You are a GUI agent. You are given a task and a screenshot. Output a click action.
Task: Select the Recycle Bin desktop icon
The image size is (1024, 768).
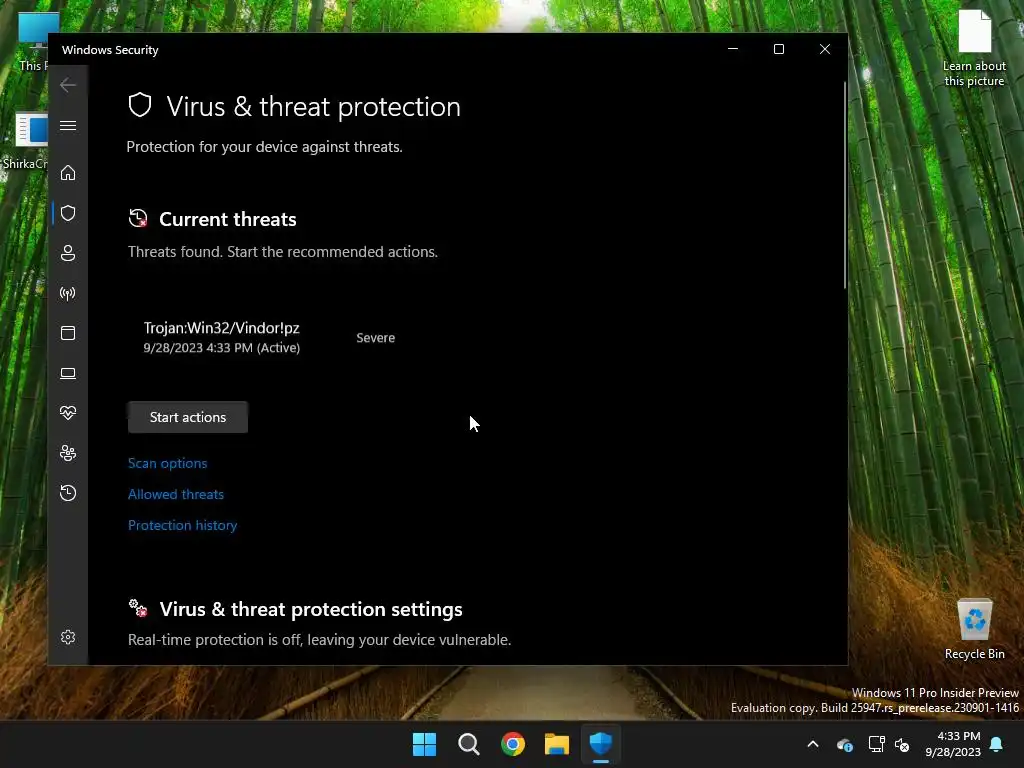(x=975, y=629)
